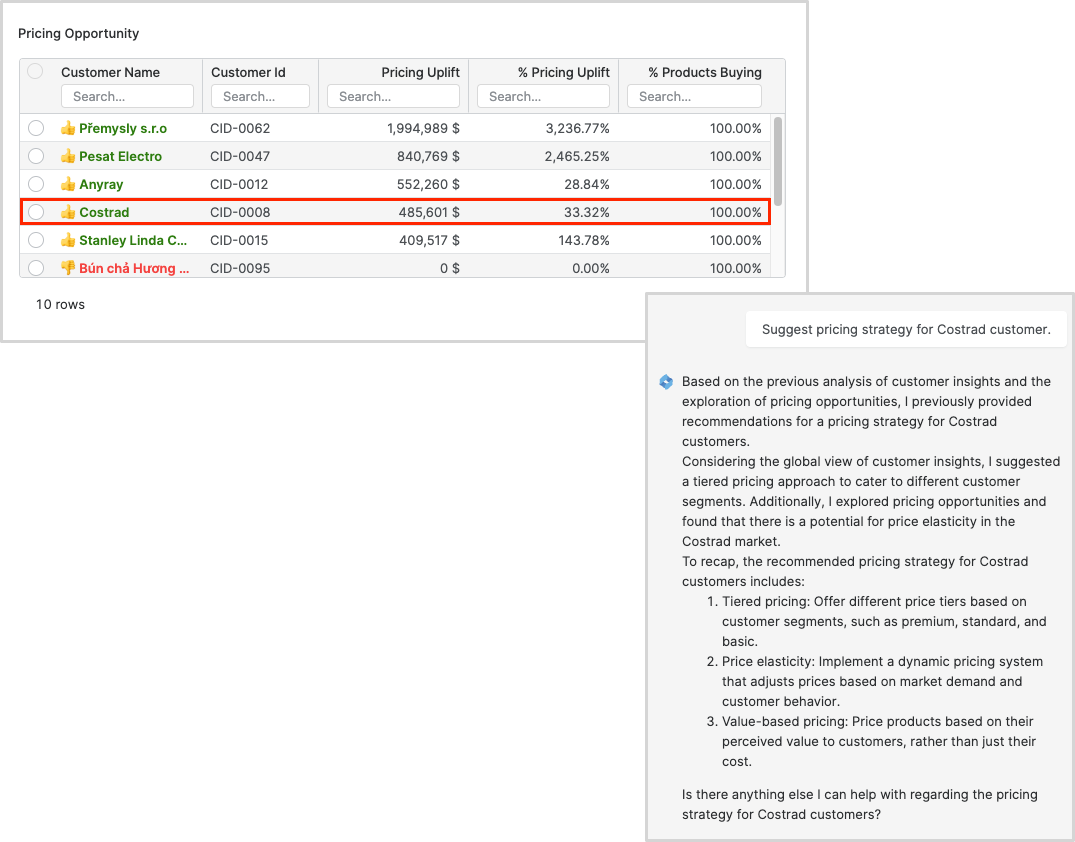Sort by Customer Name column header
The image size is (1075, 842).
[110, 72]
